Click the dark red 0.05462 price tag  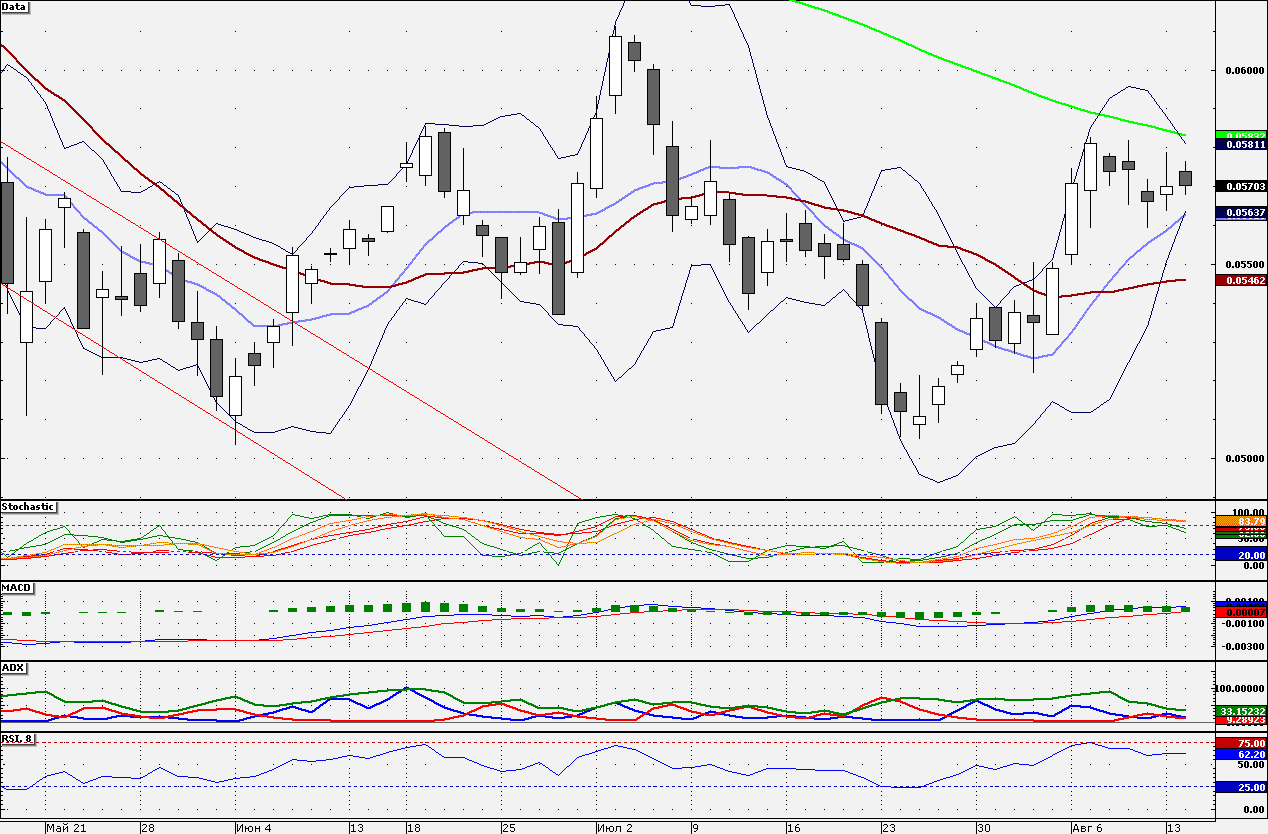1241,280
